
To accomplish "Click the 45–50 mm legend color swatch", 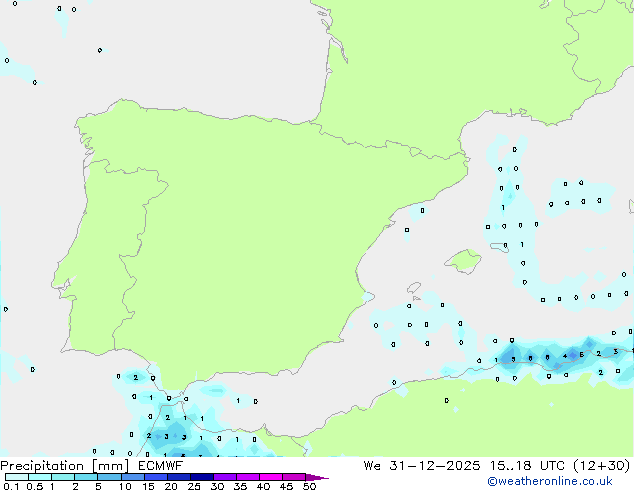I will coord(294,477).
